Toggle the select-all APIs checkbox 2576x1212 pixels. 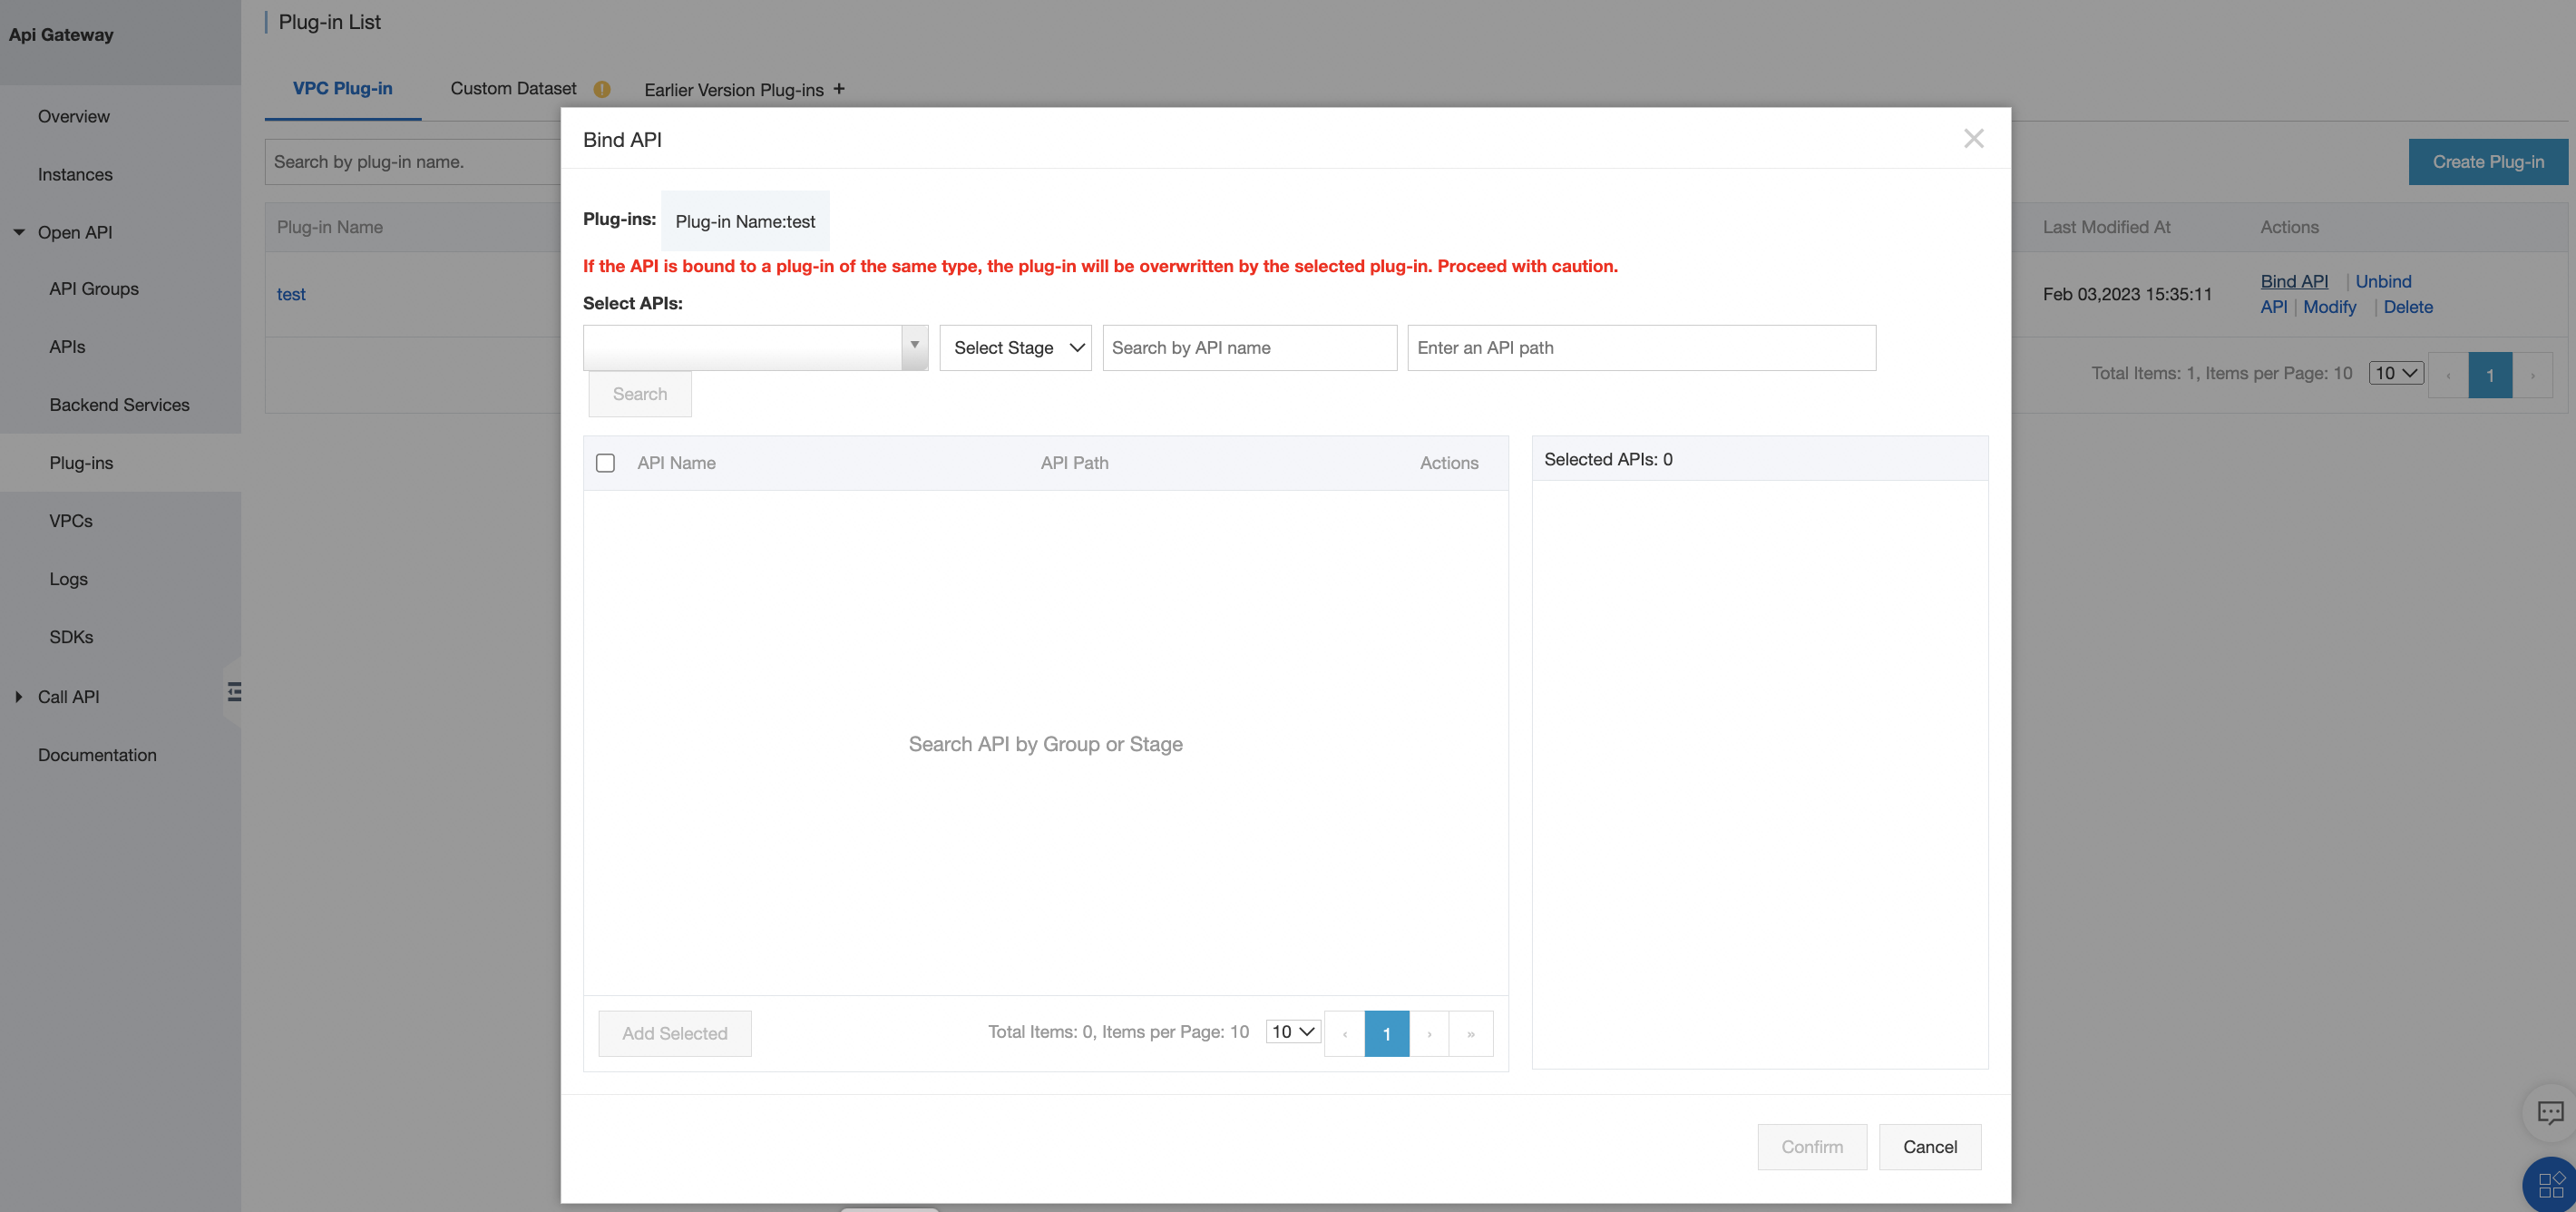point(605,463)
